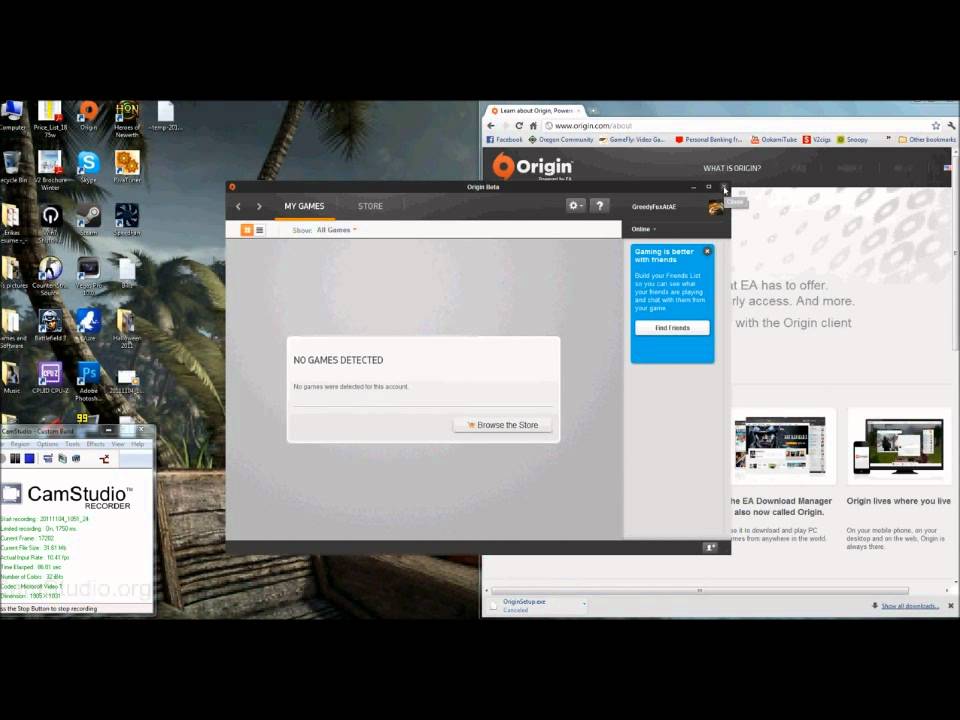Click the Find Friends button
This screenshot has height=720, width=960.
[x=672, y=328]
